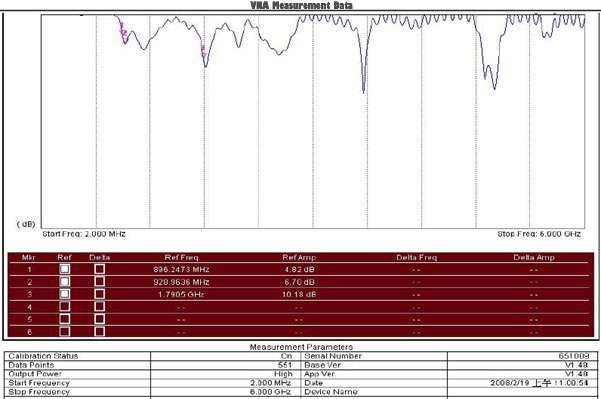Click the Delta Amp column header
601x399 pixels.
534,257
